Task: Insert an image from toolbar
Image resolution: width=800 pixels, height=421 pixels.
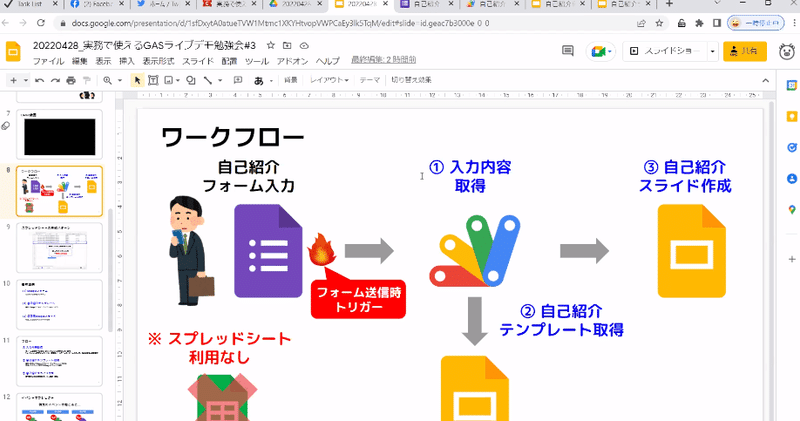Action: click(168, 80)
